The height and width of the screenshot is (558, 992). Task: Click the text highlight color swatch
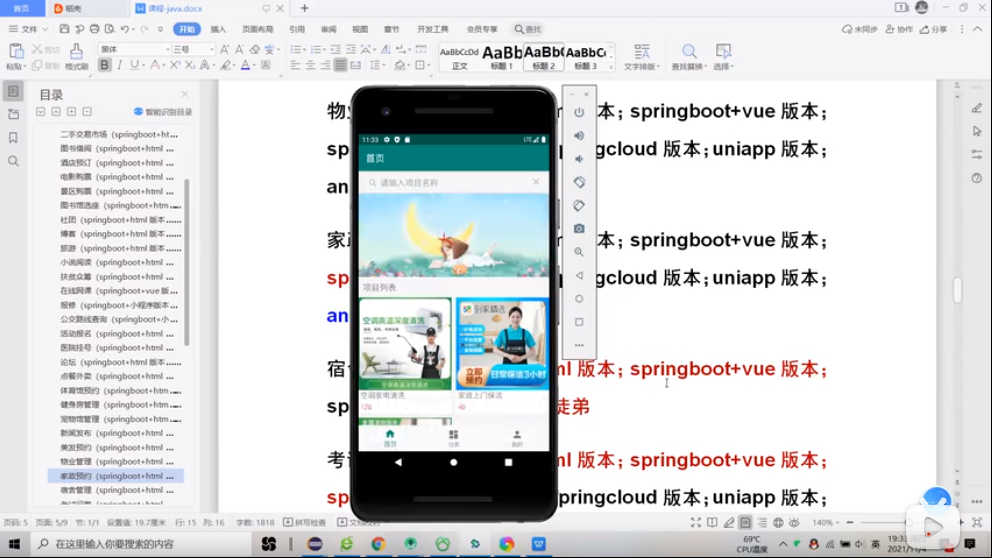point(225,65)
